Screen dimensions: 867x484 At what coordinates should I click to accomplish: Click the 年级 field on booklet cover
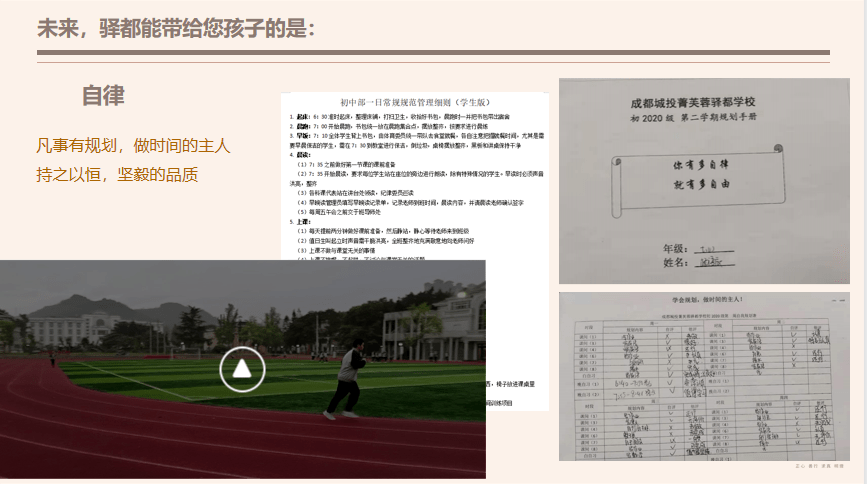pyautogui.click(x=698, y=248)
